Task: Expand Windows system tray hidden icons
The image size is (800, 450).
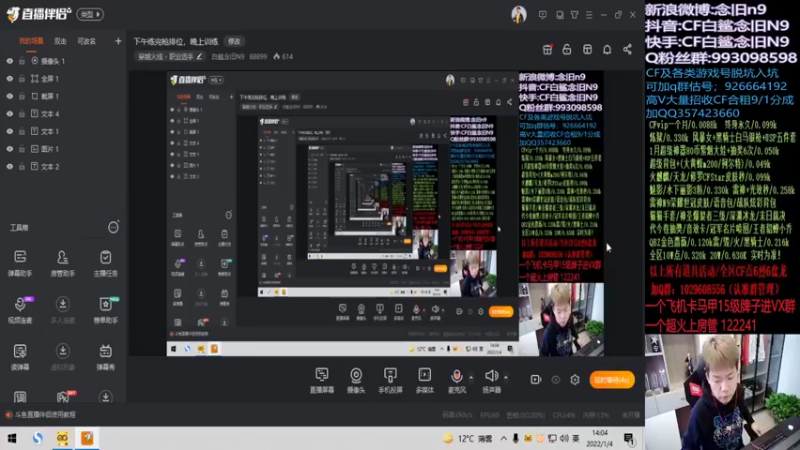Action: pos(504,438)
